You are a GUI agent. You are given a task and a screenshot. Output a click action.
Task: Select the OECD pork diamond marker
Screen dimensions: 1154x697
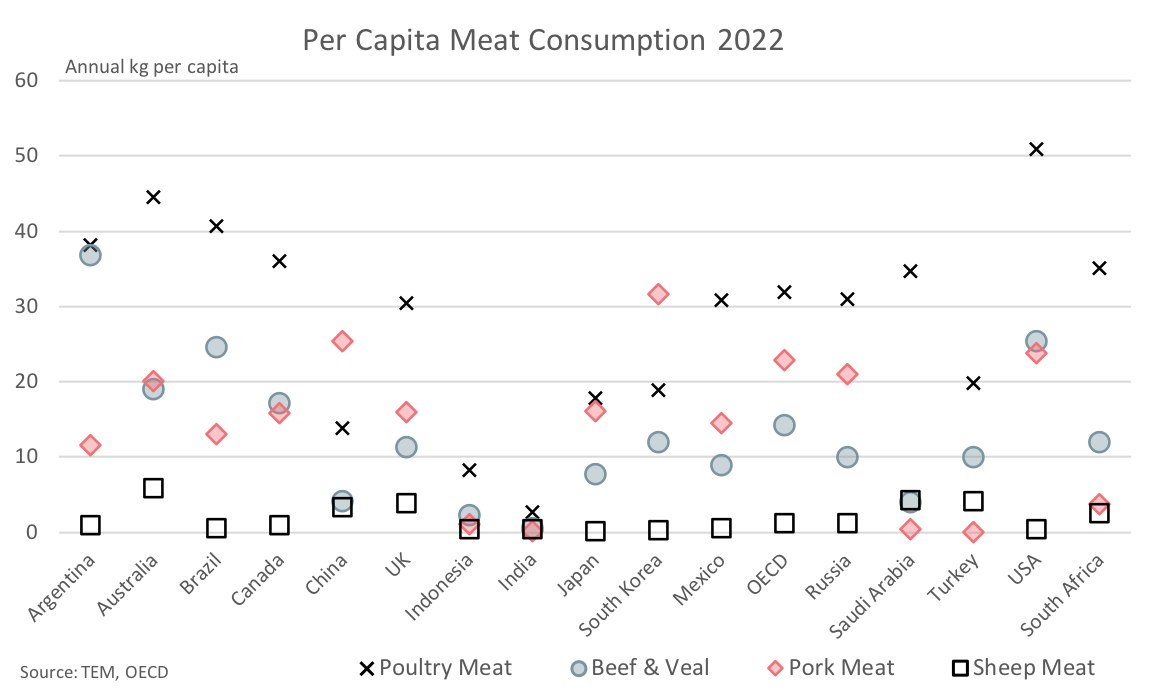point(784,360)
